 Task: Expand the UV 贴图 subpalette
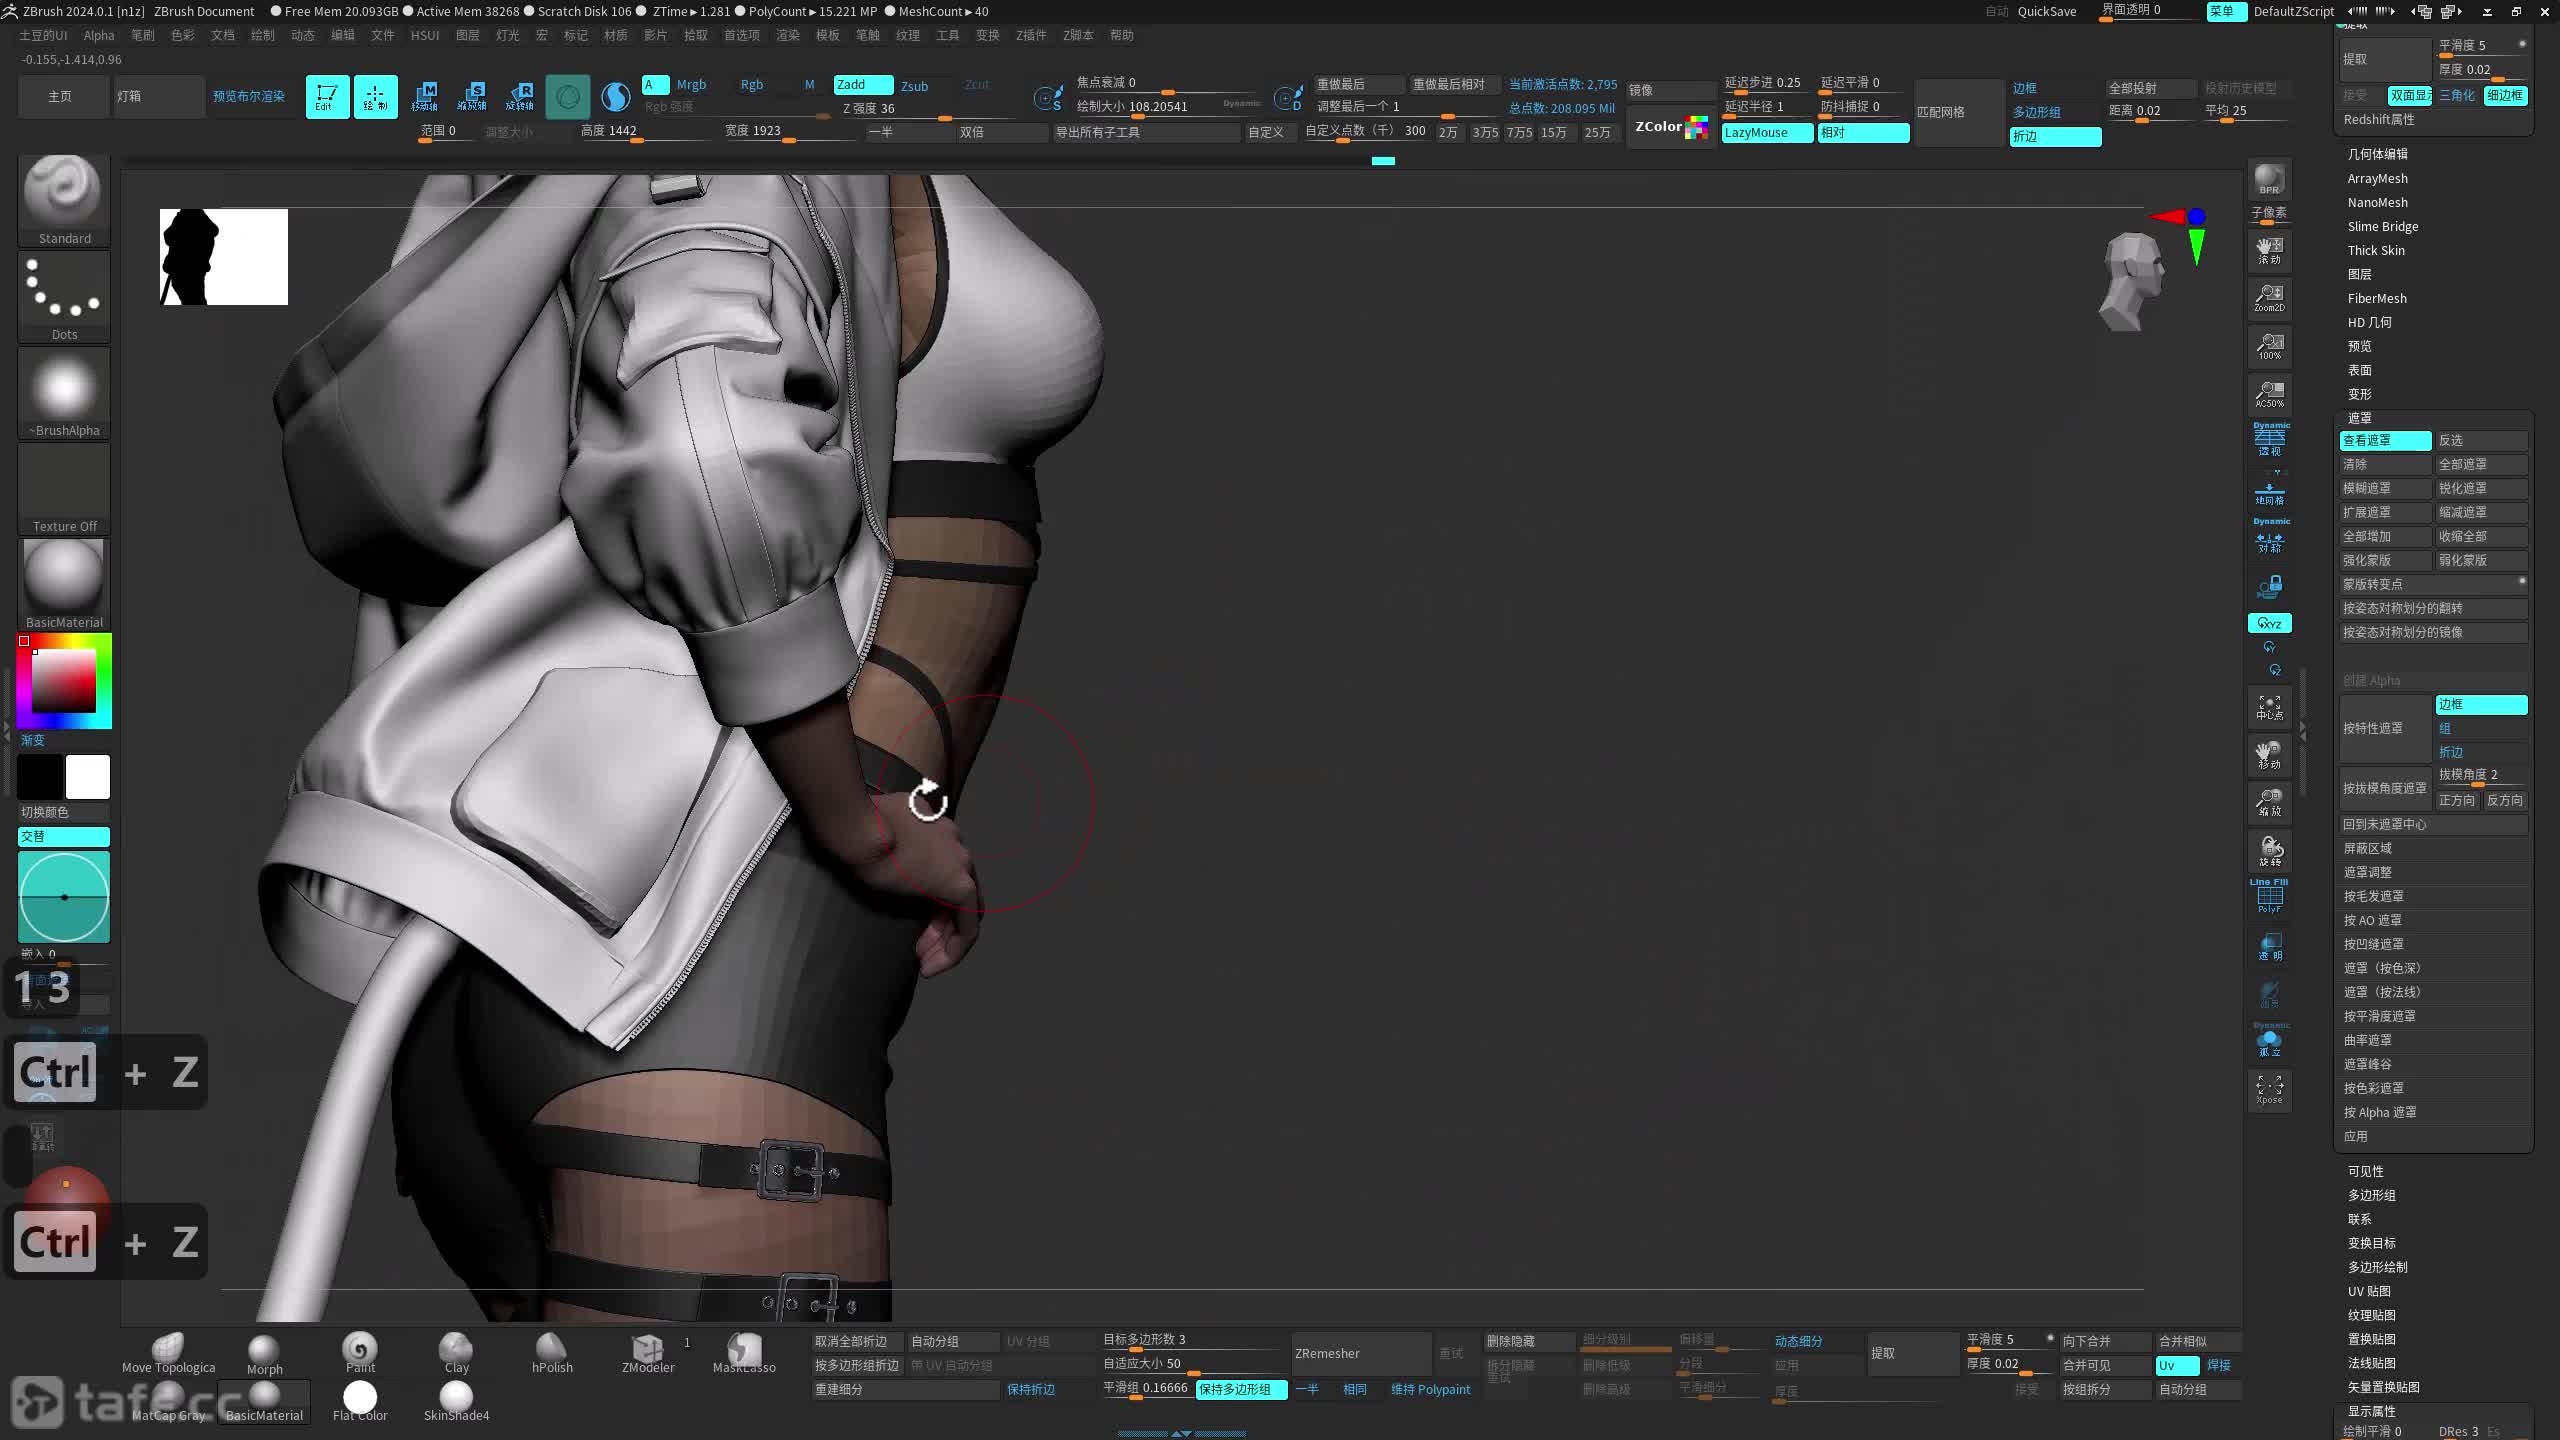pos(2368,1292)
